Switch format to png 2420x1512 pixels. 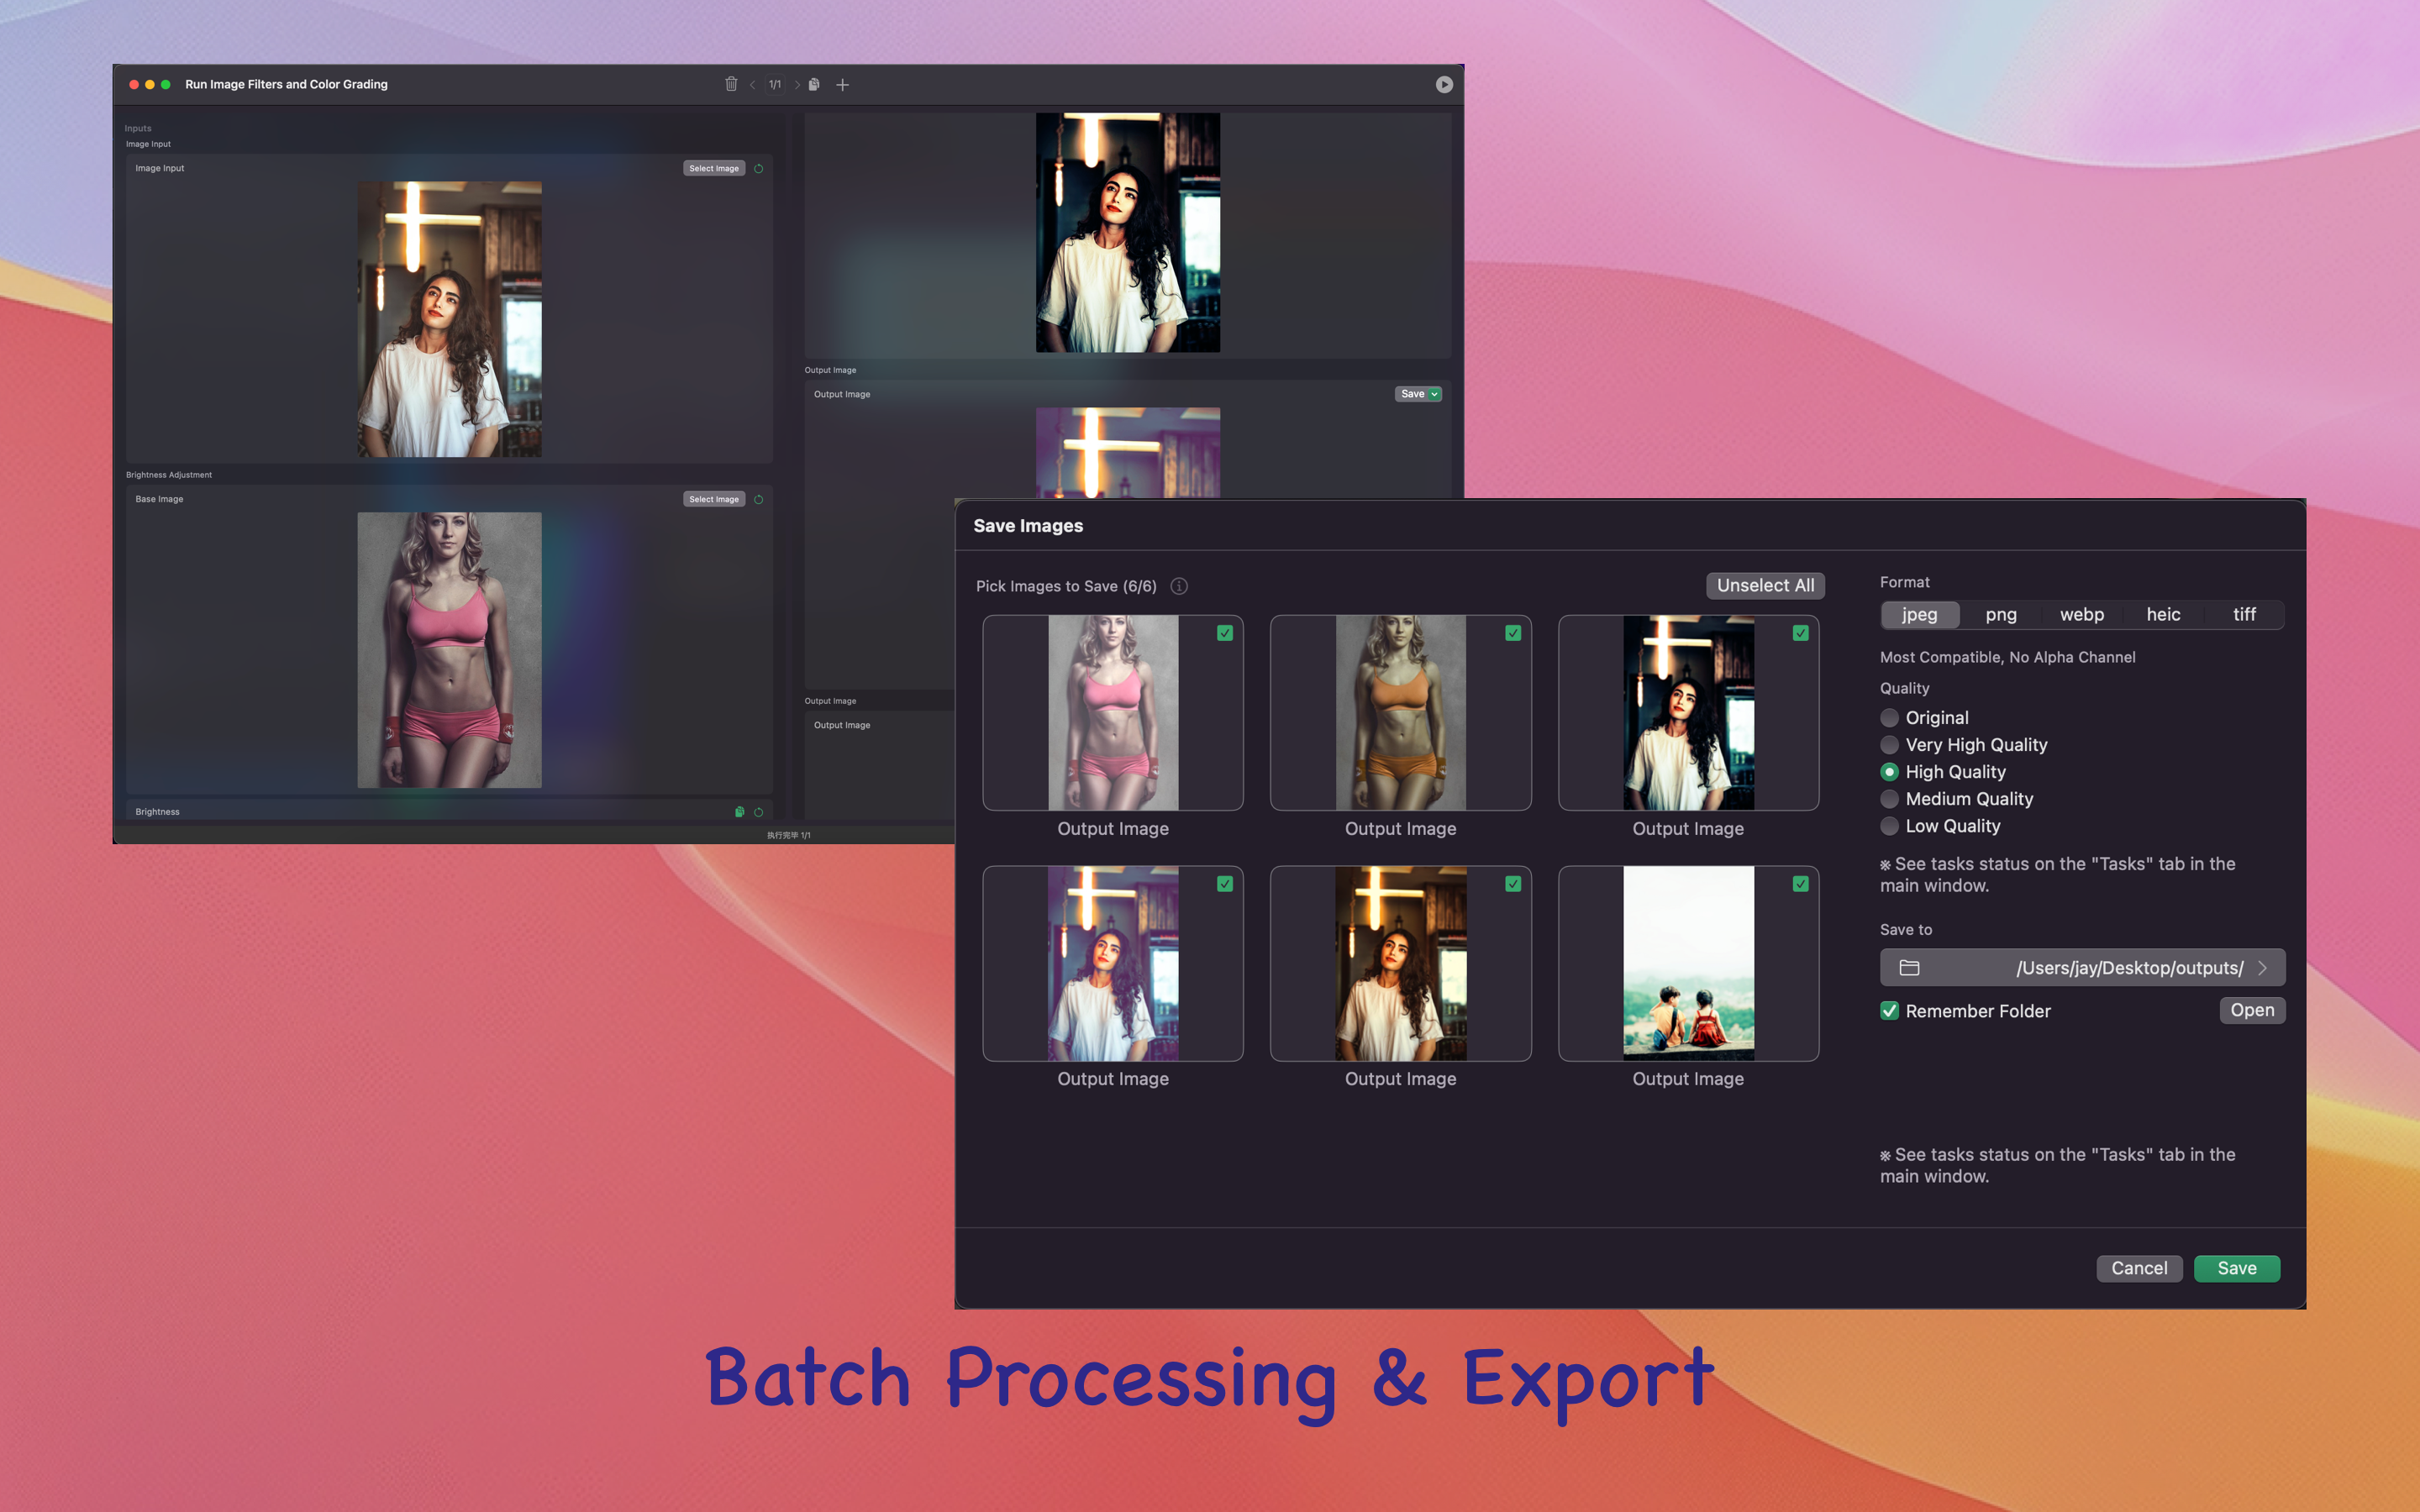tap(2001, 615)
